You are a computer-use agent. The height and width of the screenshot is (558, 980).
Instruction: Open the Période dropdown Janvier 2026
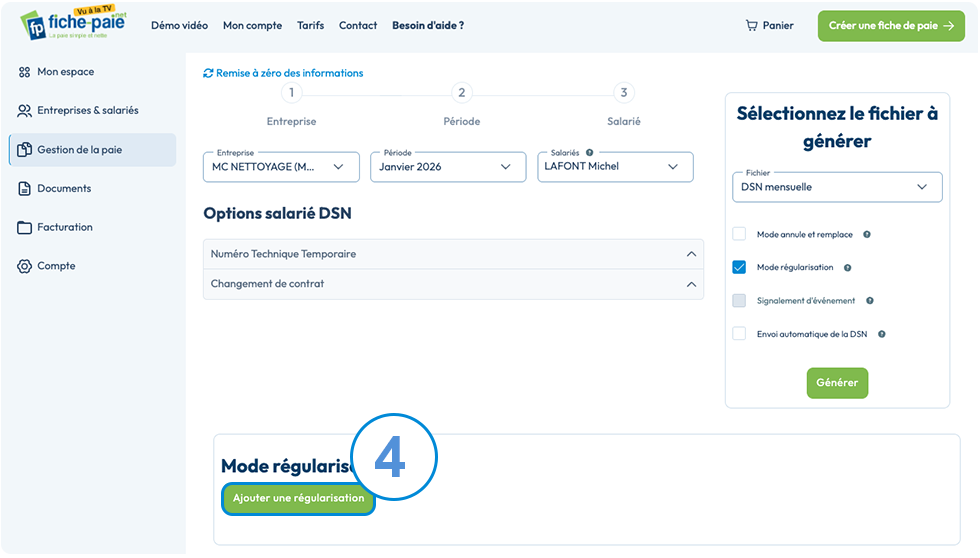(448, 167)
